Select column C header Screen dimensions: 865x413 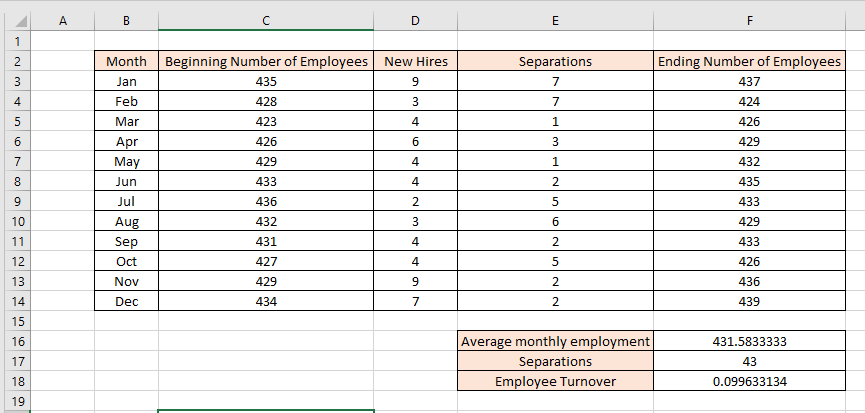tap(266, 21)
